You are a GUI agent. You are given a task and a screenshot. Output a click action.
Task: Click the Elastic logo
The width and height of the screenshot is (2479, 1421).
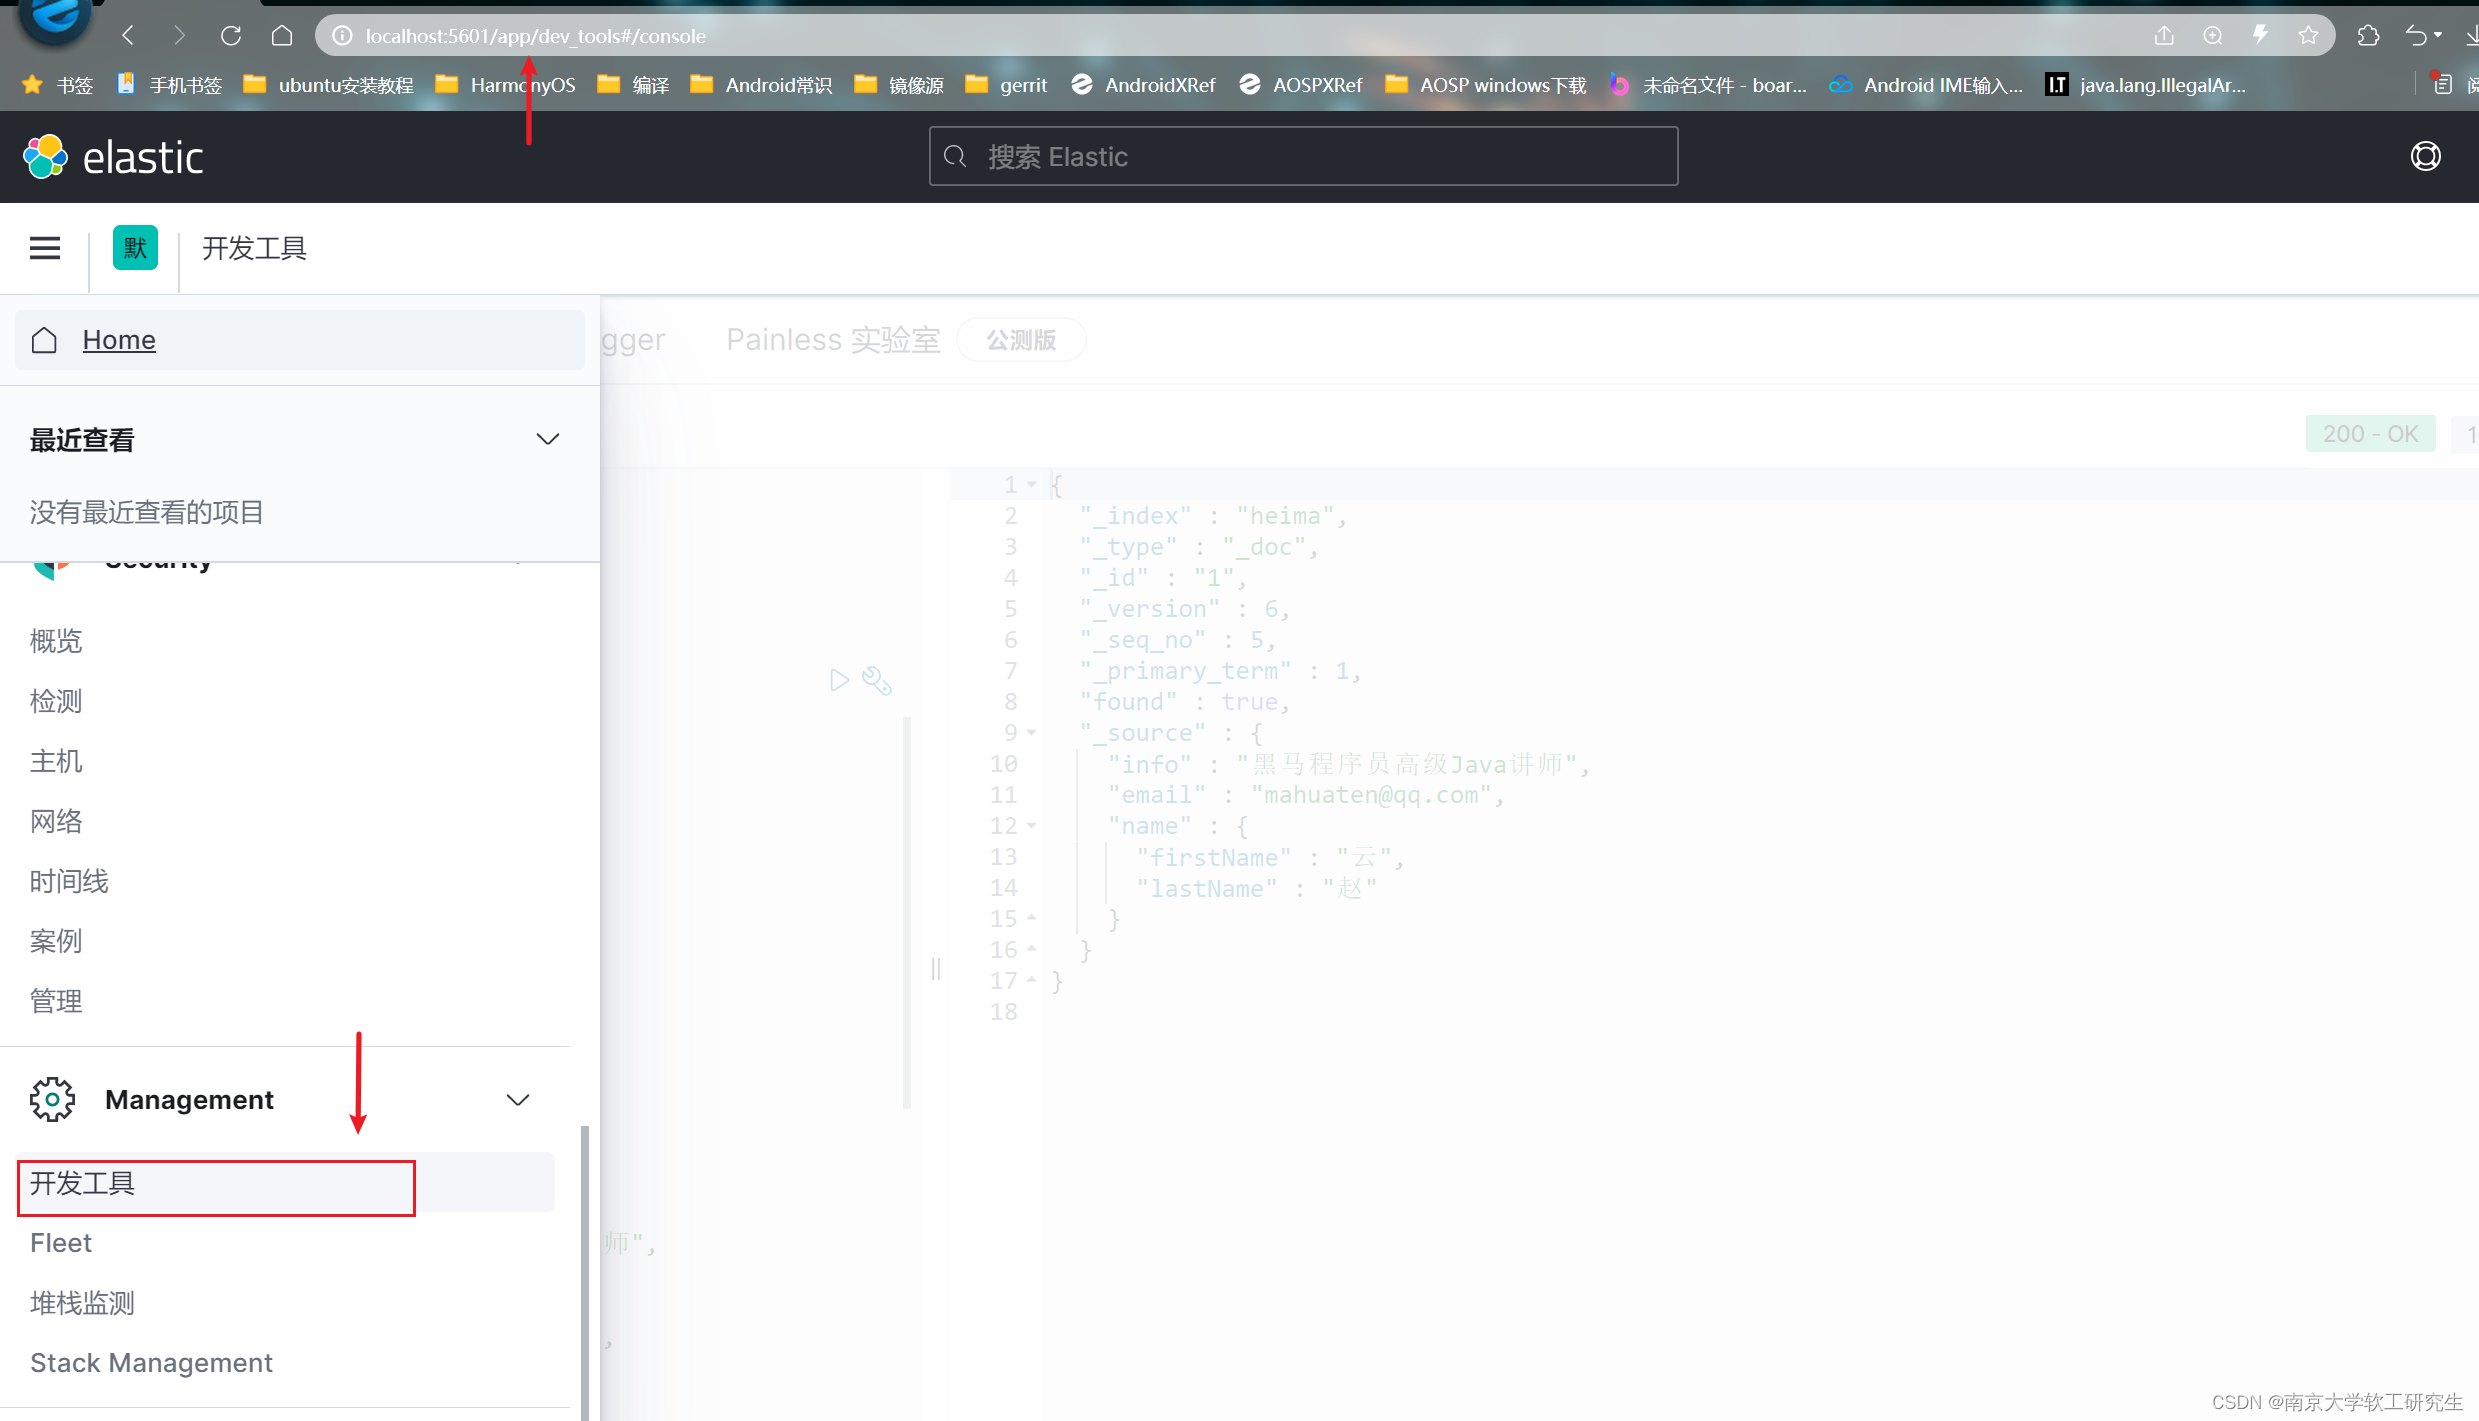(113, 157)
